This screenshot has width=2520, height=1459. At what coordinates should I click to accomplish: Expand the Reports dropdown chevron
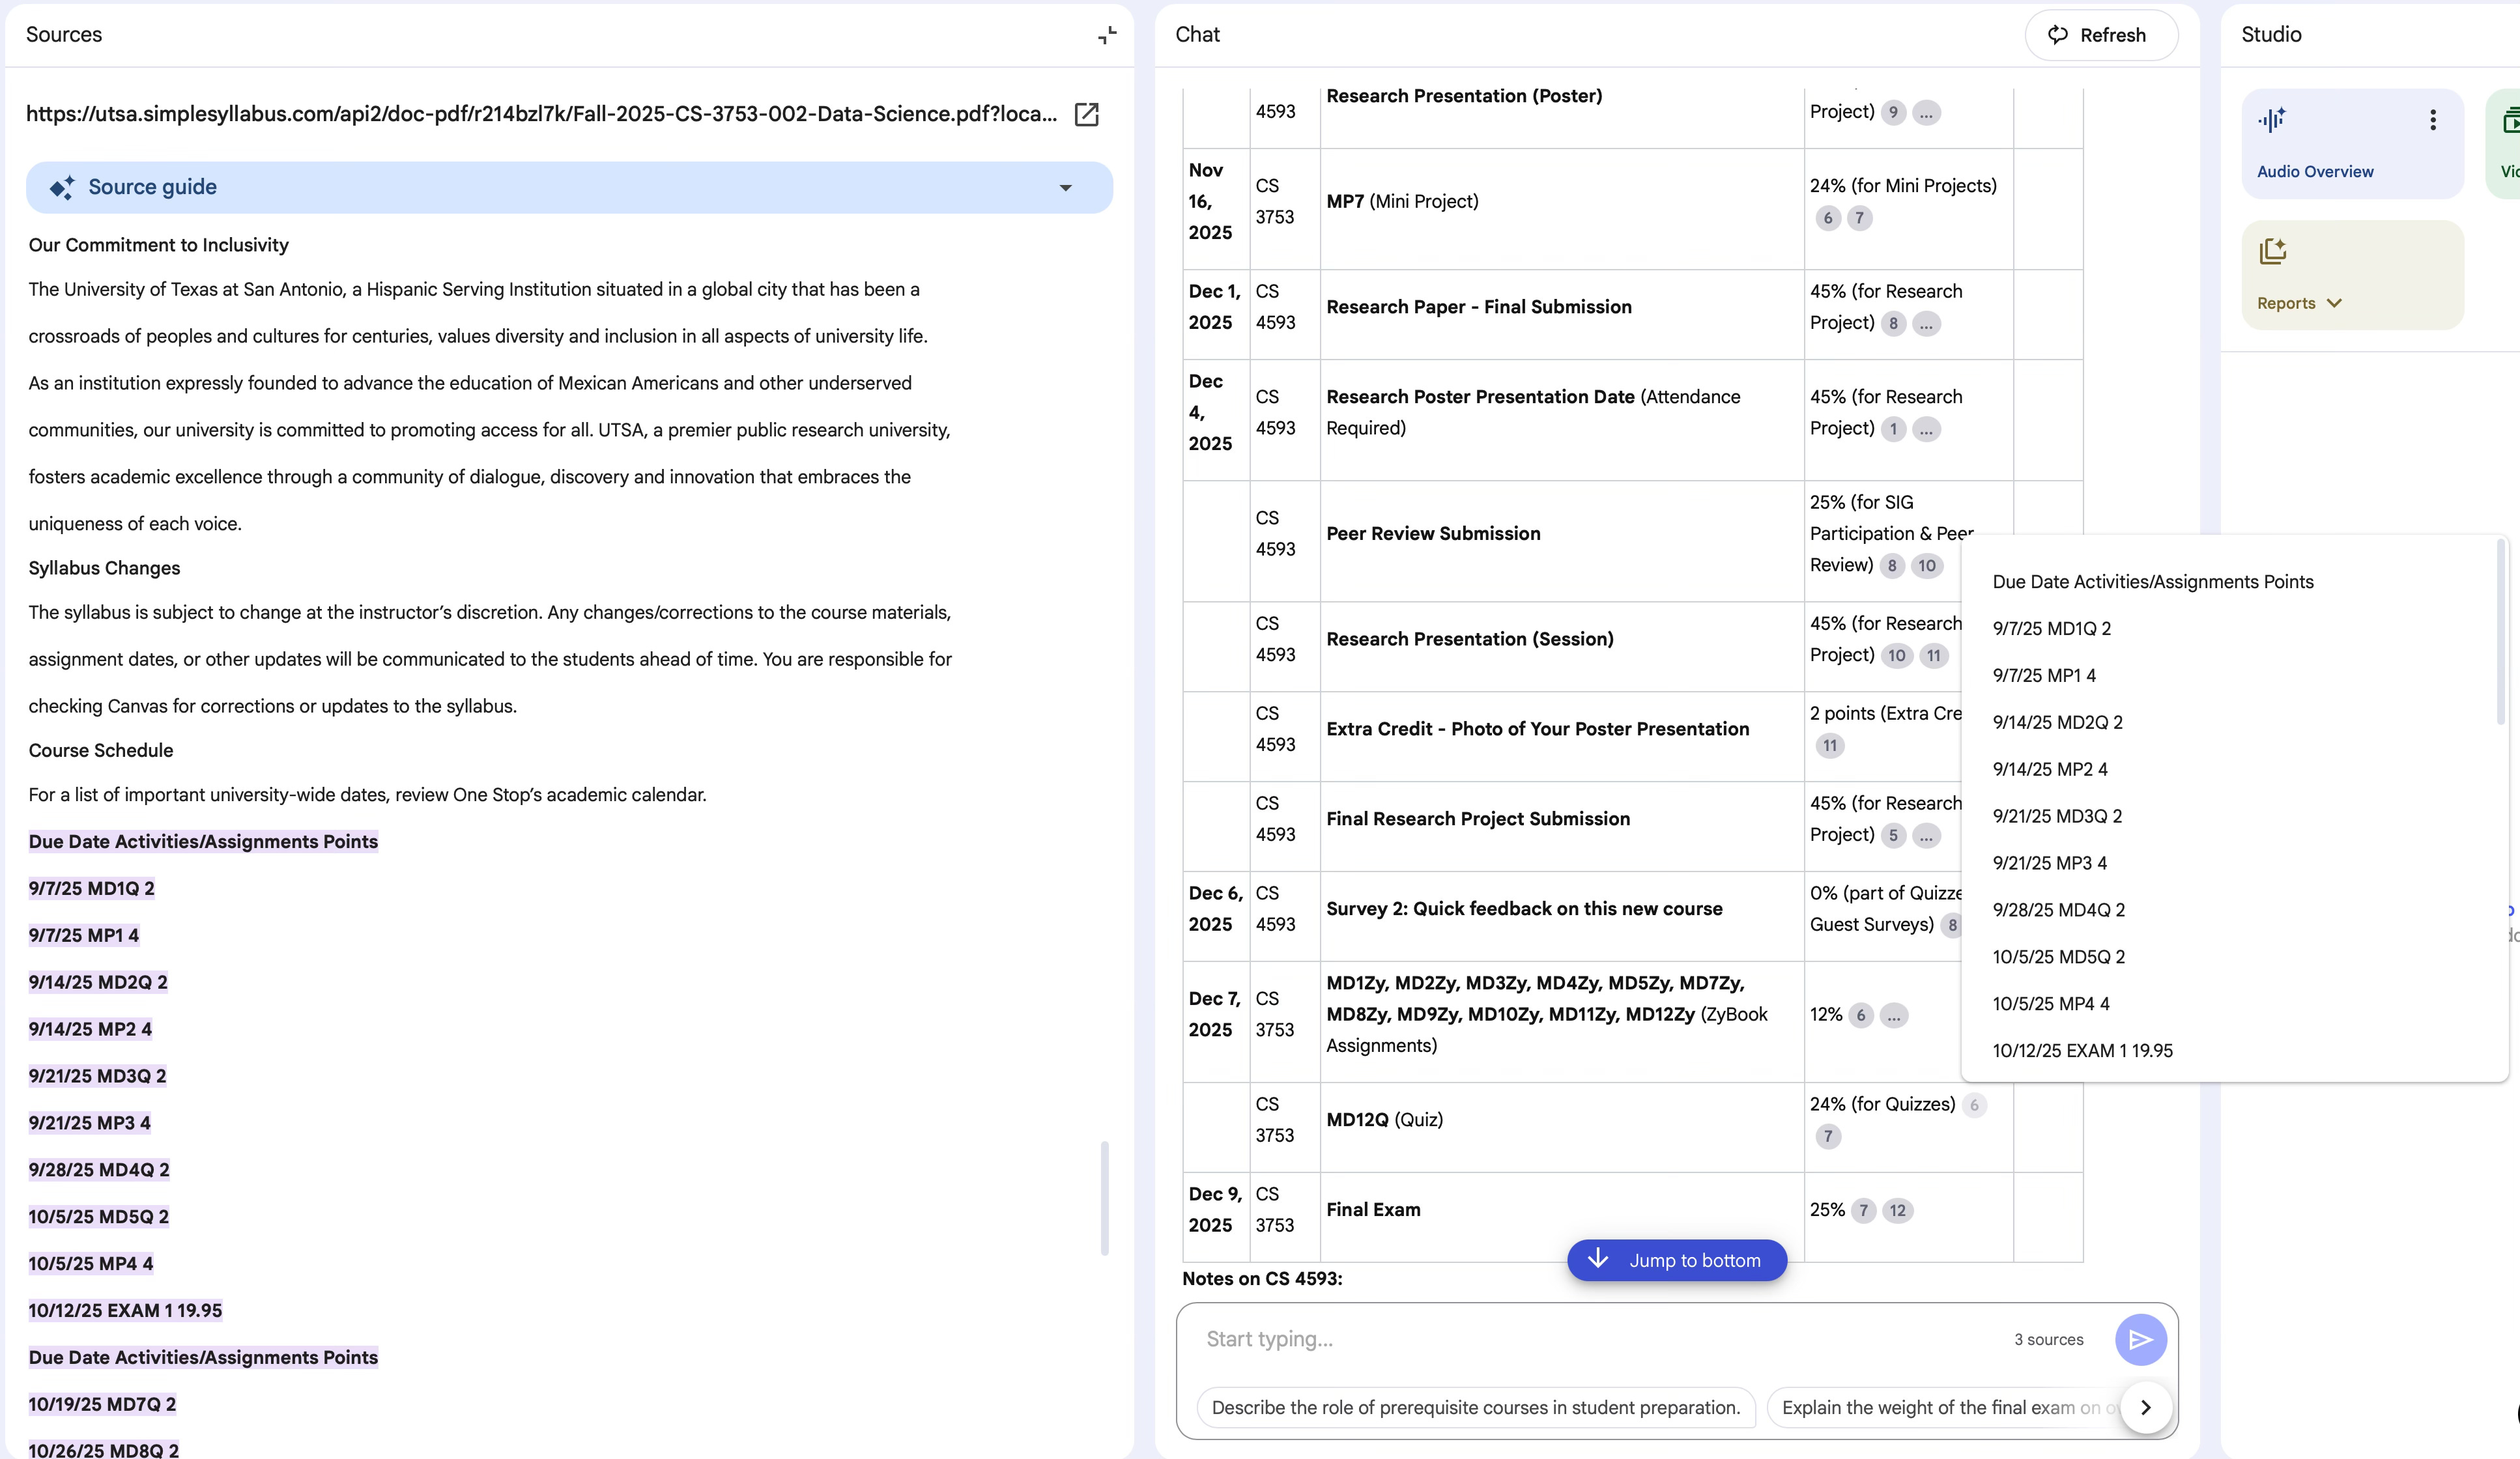pyautogui.click(x=2334, y=303)
